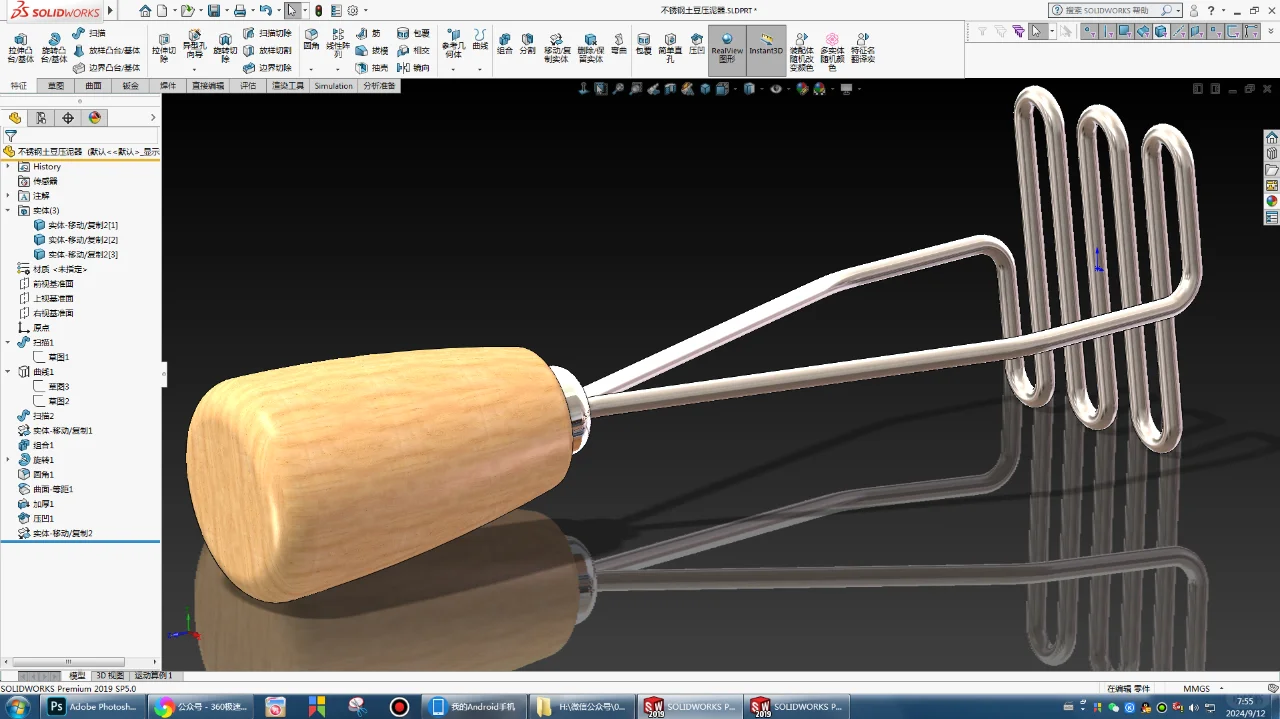Switch to the Simulation tab

(333, 86)
